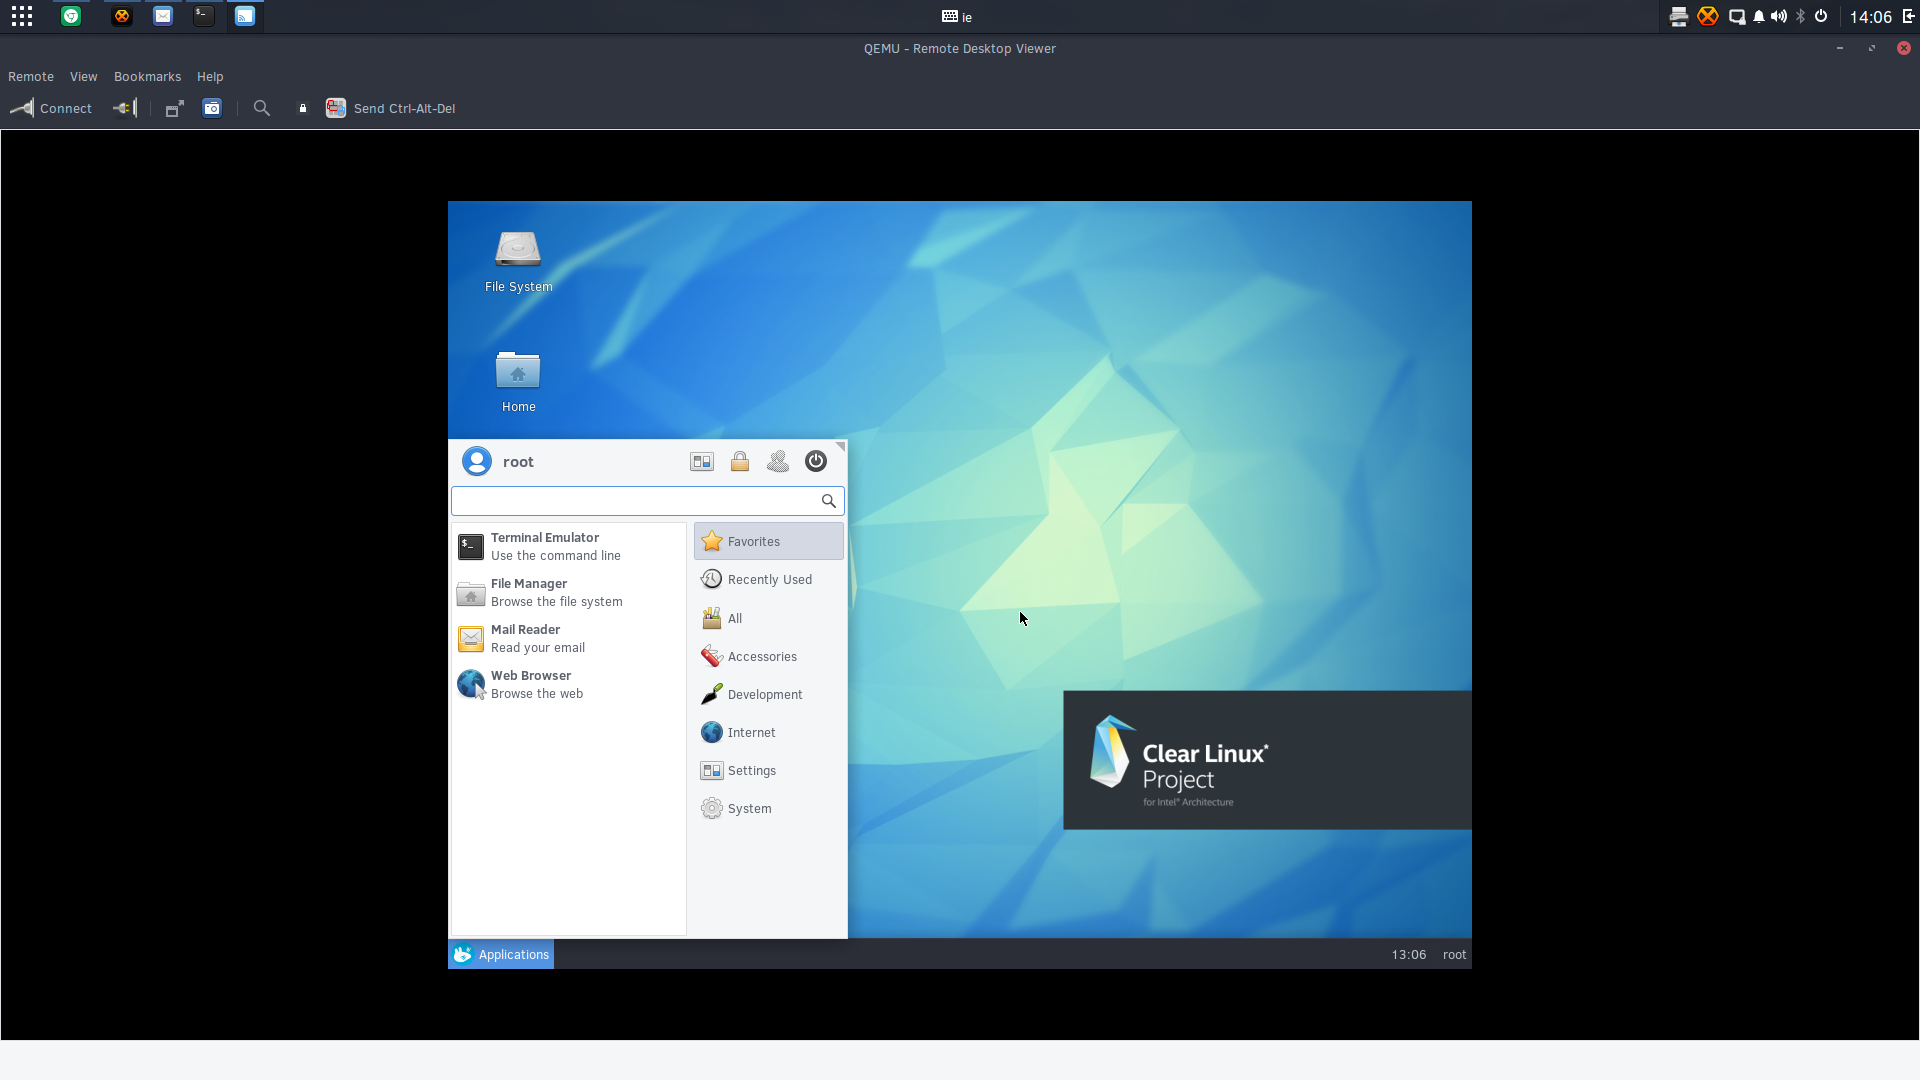Viewport: 1920px width, 1080px height.
Task: Open the mail app in host taskbar
Action: (163, 16)
